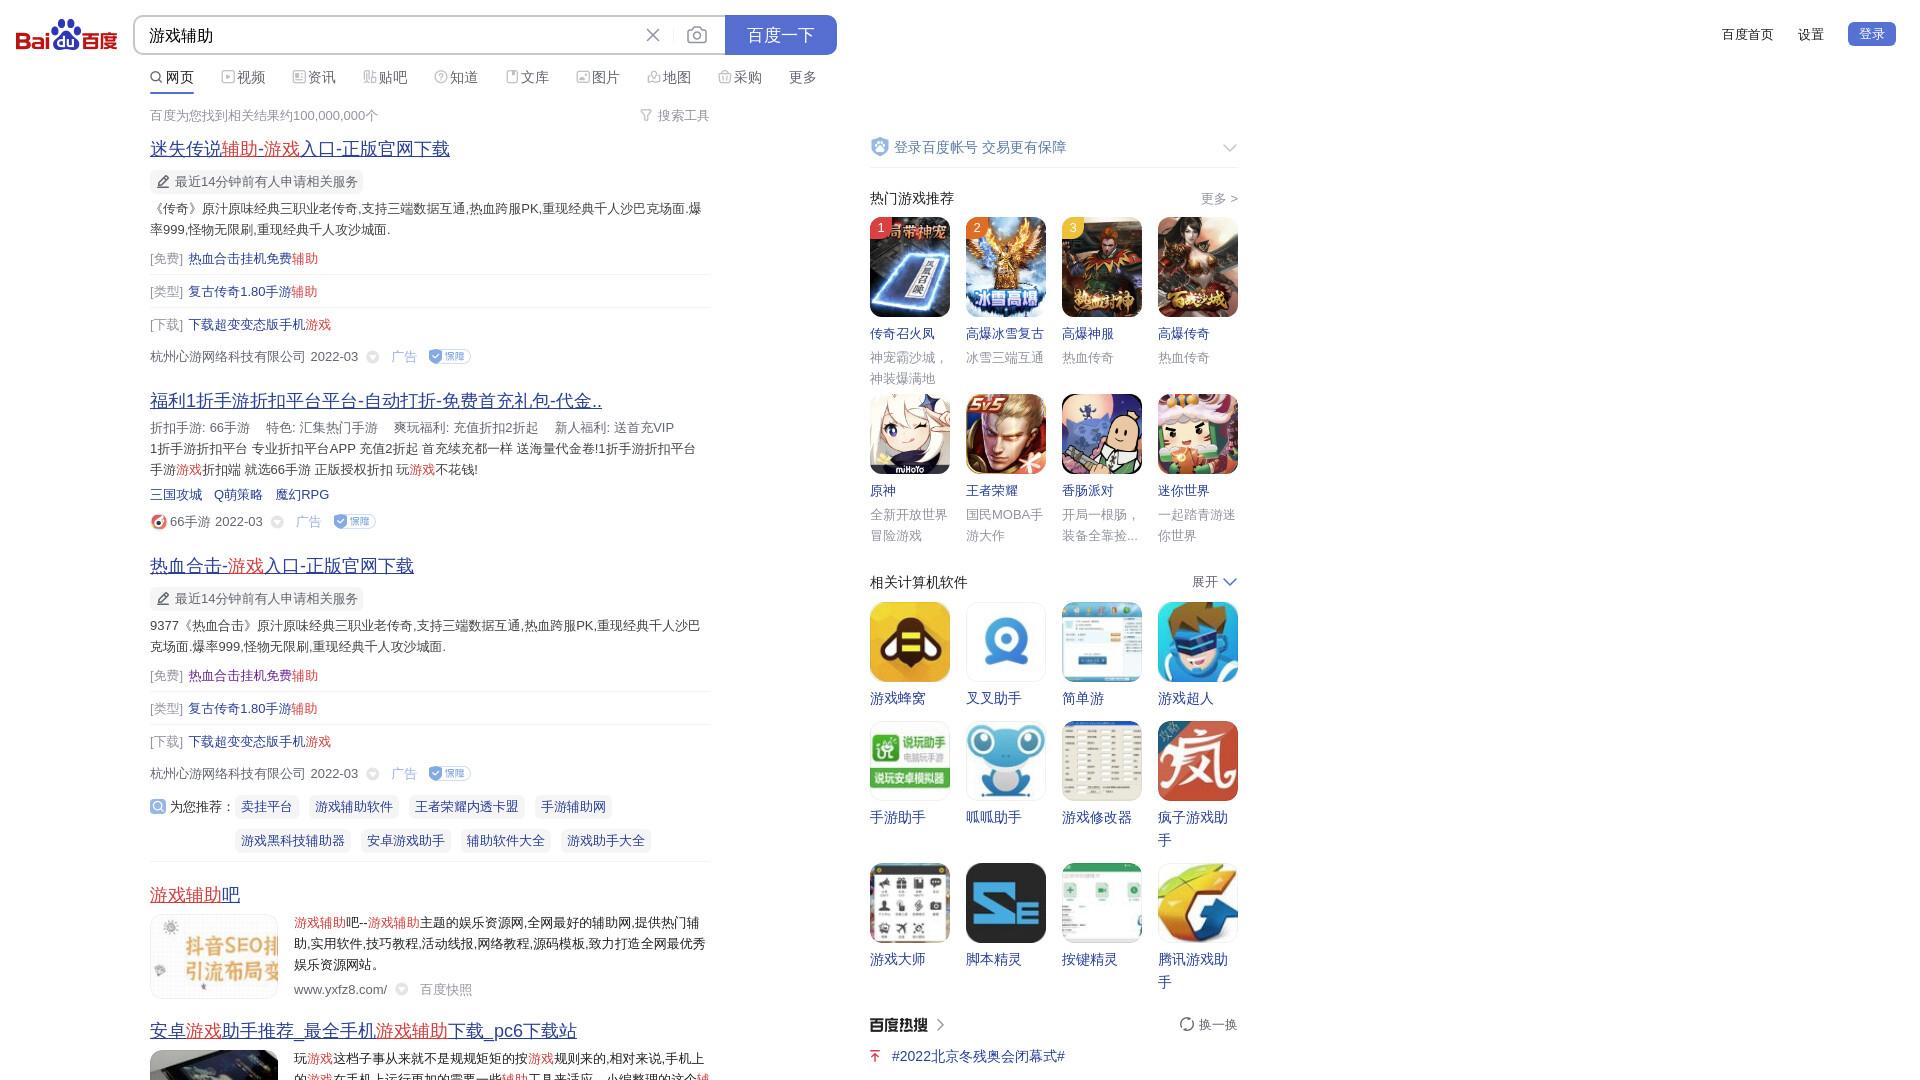The image size is (1920, 1080).
Task: Switch to the 贴吧 tab
Action: coord(385,77)
